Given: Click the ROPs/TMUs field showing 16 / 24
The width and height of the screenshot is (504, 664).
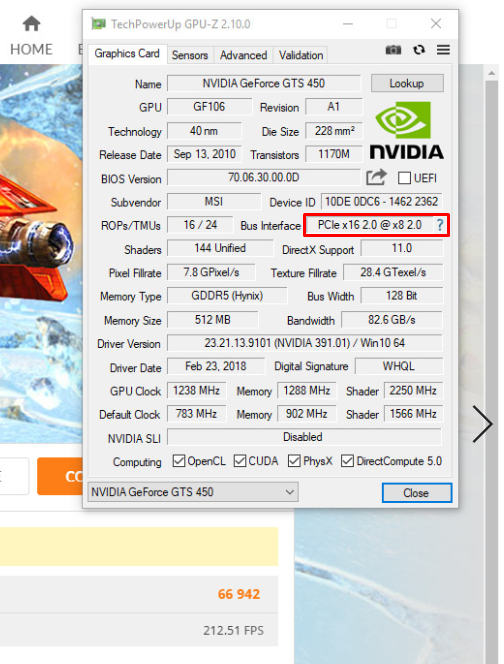Looking at the screenshot, I should click(200, 225).
